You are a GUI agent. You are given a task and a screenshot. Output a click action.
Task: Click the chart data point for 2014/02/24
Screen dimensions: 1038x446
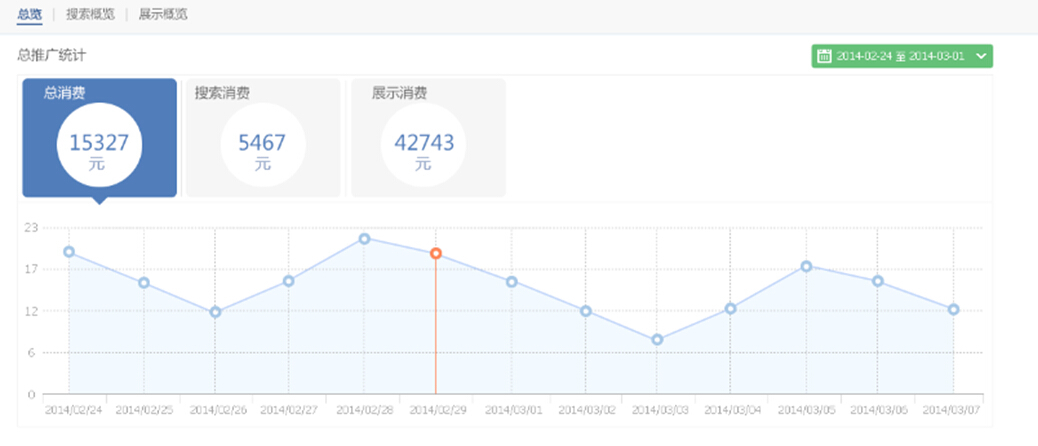69,252
